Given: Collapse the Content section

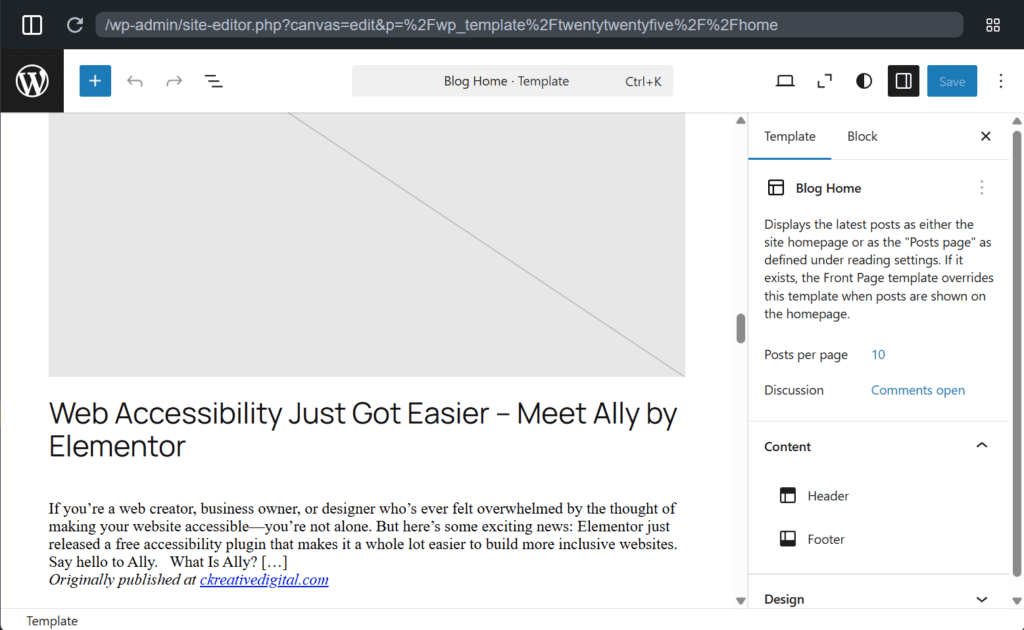Looking at the screenshot, I should 981,446.
